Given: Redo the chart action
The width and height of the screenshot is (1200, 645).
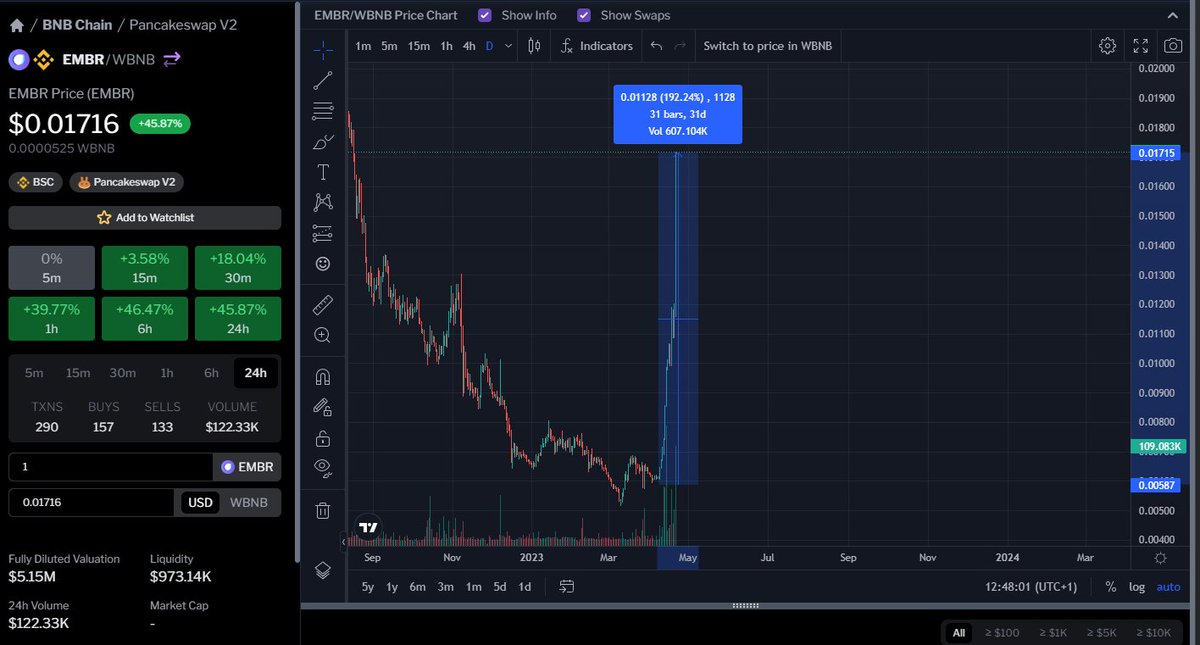Looking at the screenshot, I should click(680, 46).
